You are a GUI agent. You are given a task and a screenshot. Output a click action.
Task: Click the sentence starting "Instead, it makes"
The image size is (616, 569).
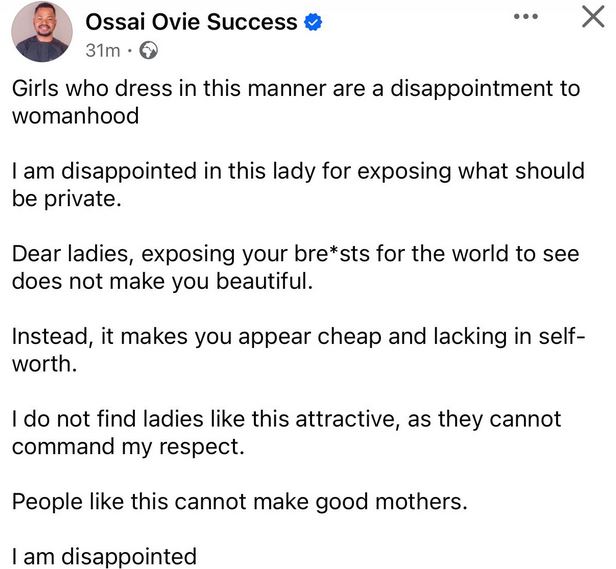pyautogui.click(x=297, y=350)
